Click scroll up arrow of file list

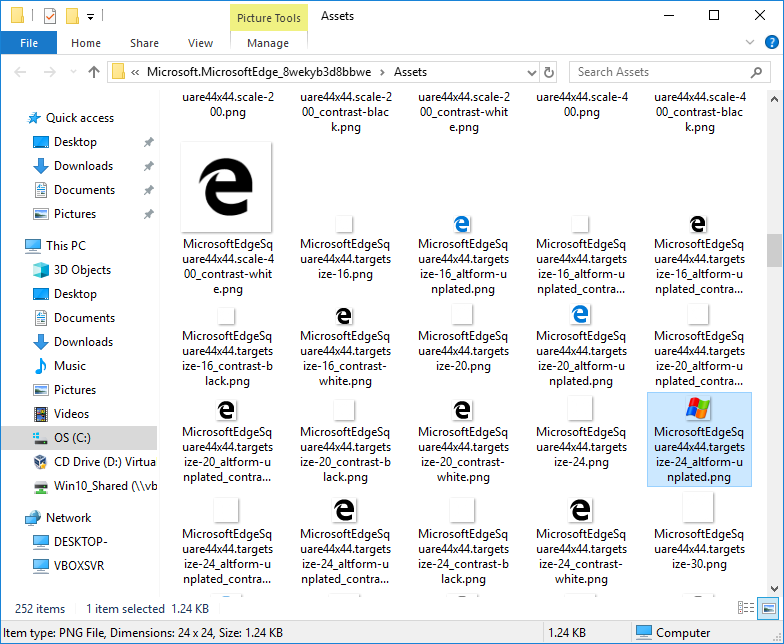774,99
